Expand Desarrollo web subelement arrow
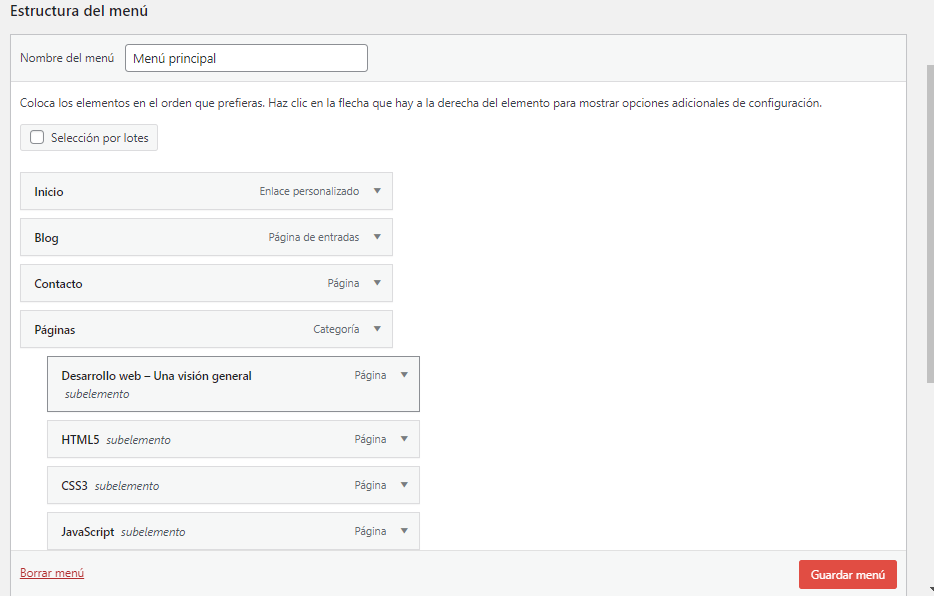This screenshot has width=934, height=596. coord(404,375)
